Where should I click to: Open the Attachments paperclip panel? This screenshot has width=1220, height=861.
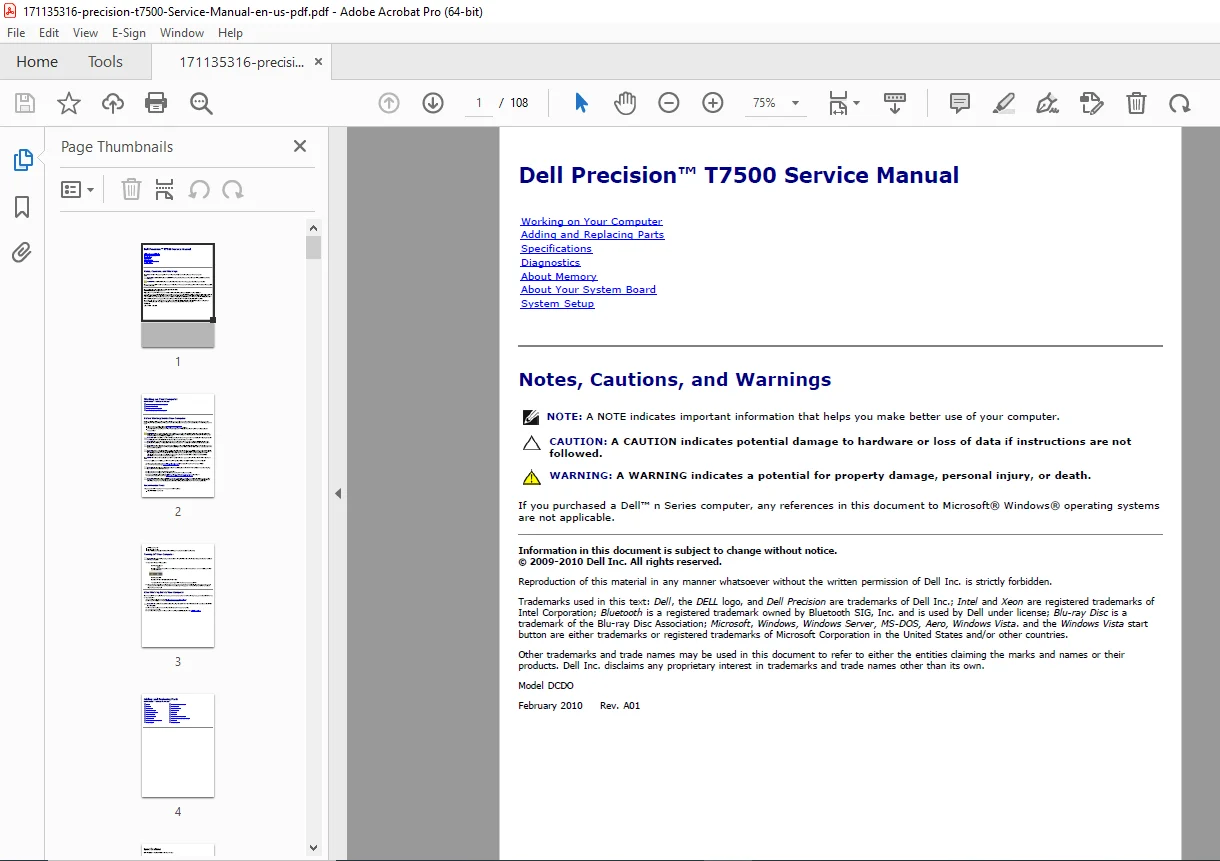tap(22, 252)
